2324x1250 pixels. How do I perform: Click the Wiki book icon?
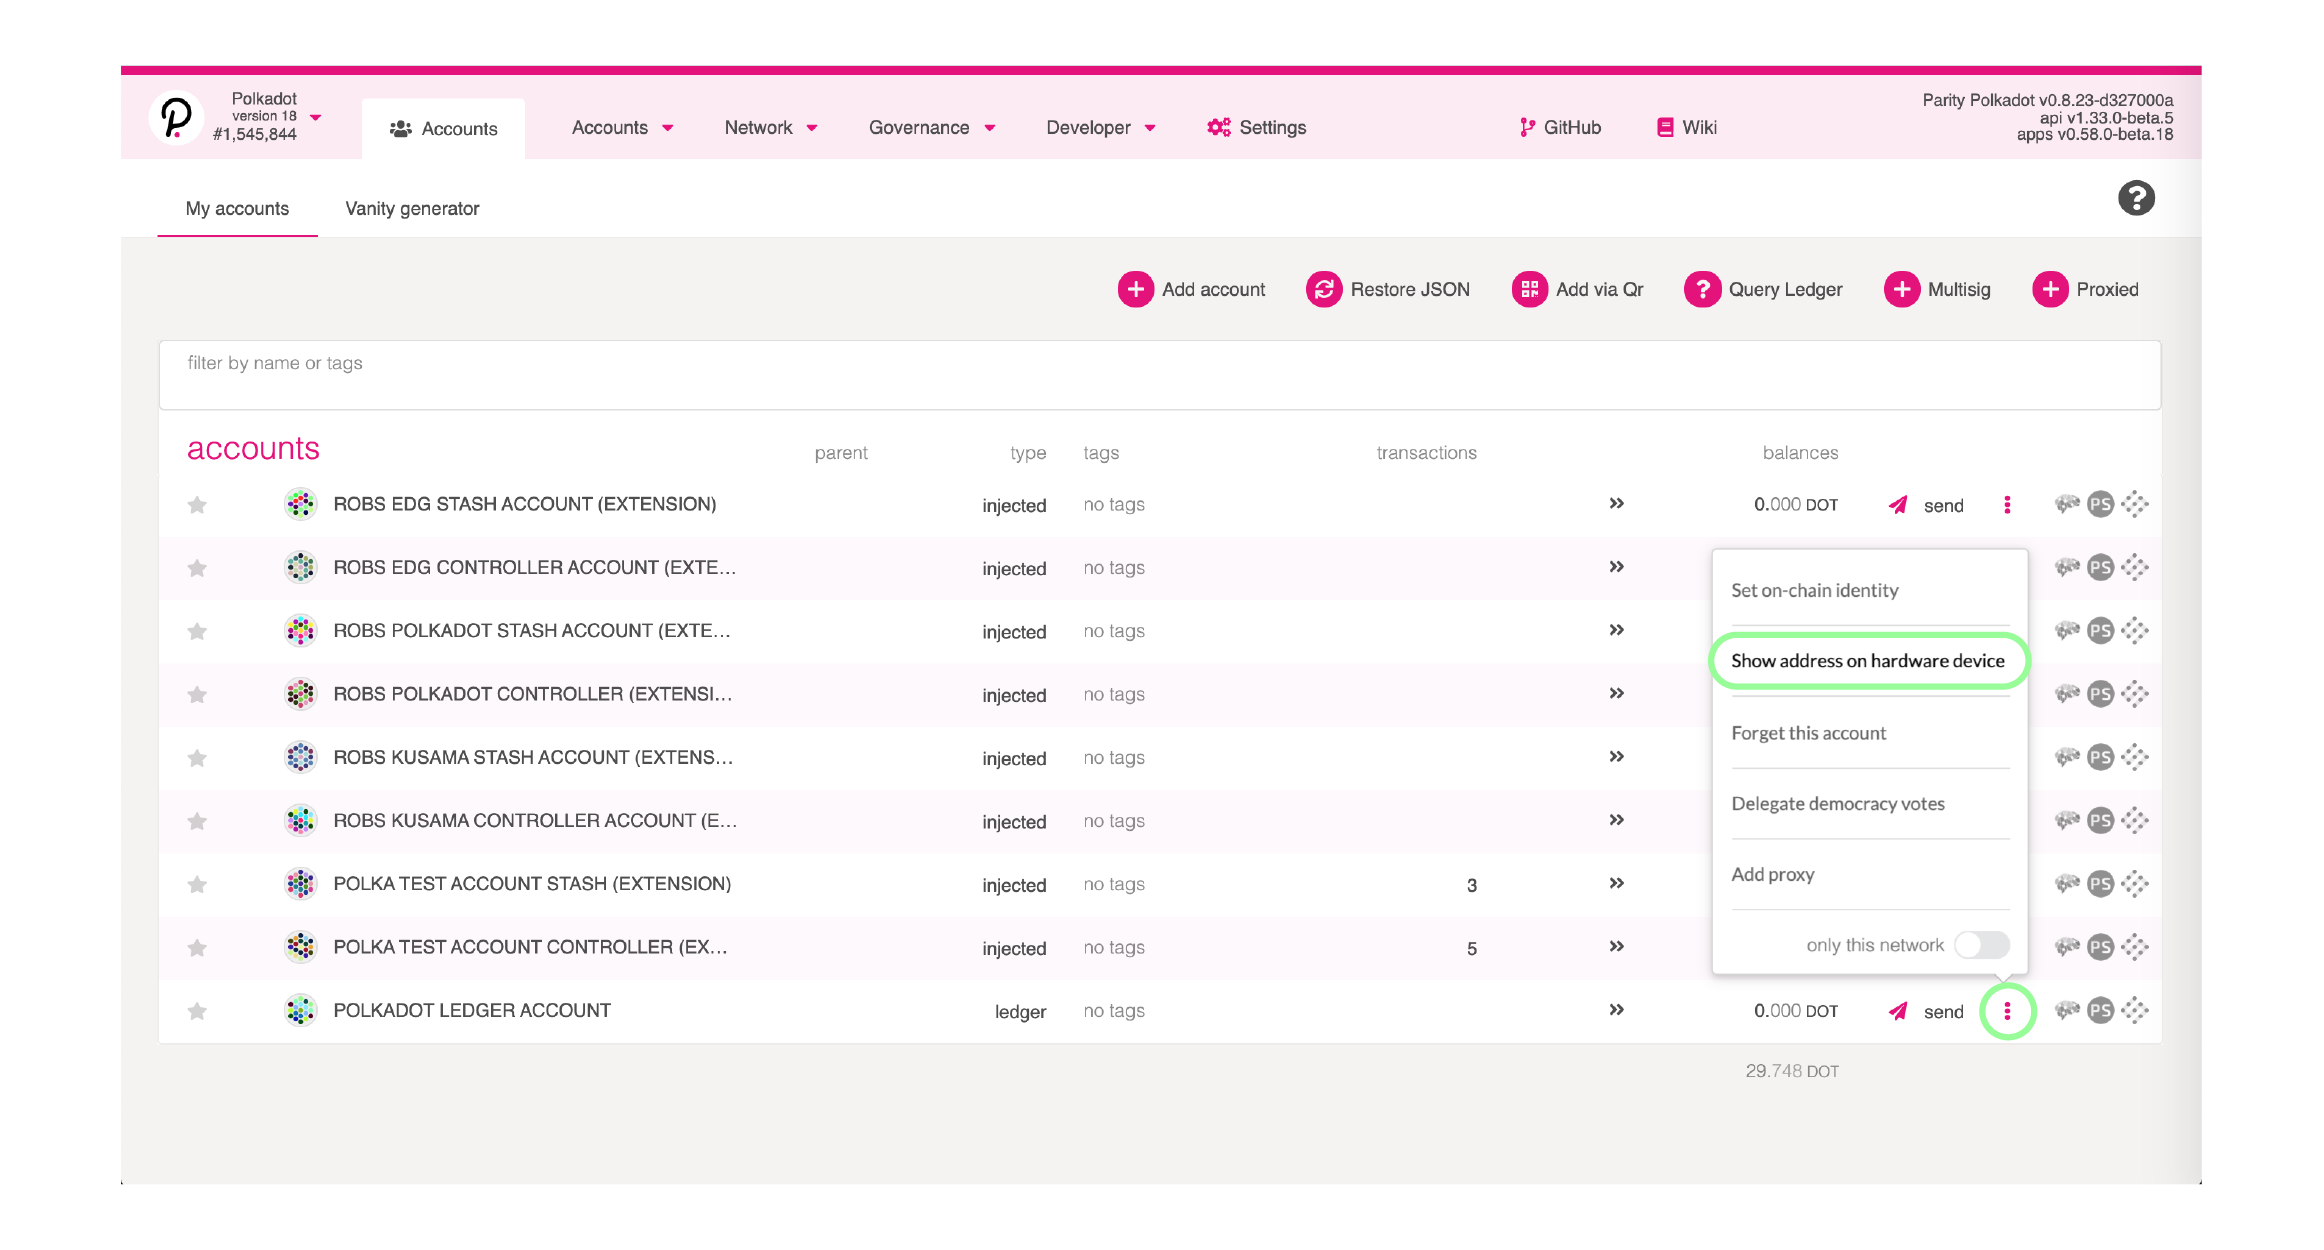pos(1665,127)
